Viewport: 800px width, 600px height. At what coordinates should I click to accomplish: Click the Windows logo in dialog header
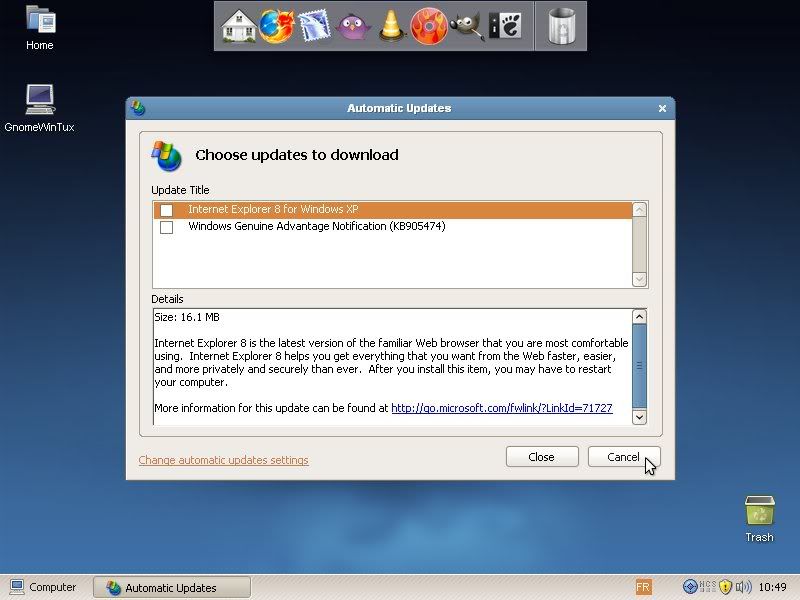[167, 156]
